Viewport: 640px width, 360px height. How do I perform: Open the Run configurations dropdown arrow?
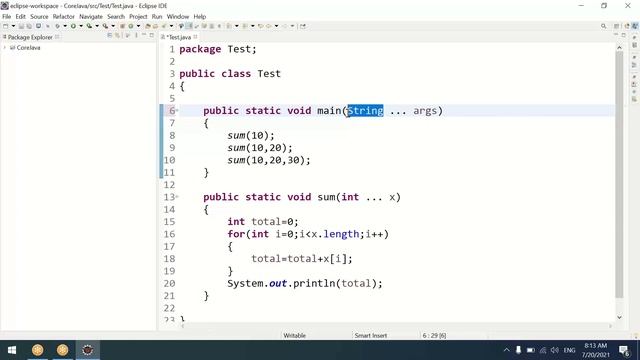coord(81,26)
